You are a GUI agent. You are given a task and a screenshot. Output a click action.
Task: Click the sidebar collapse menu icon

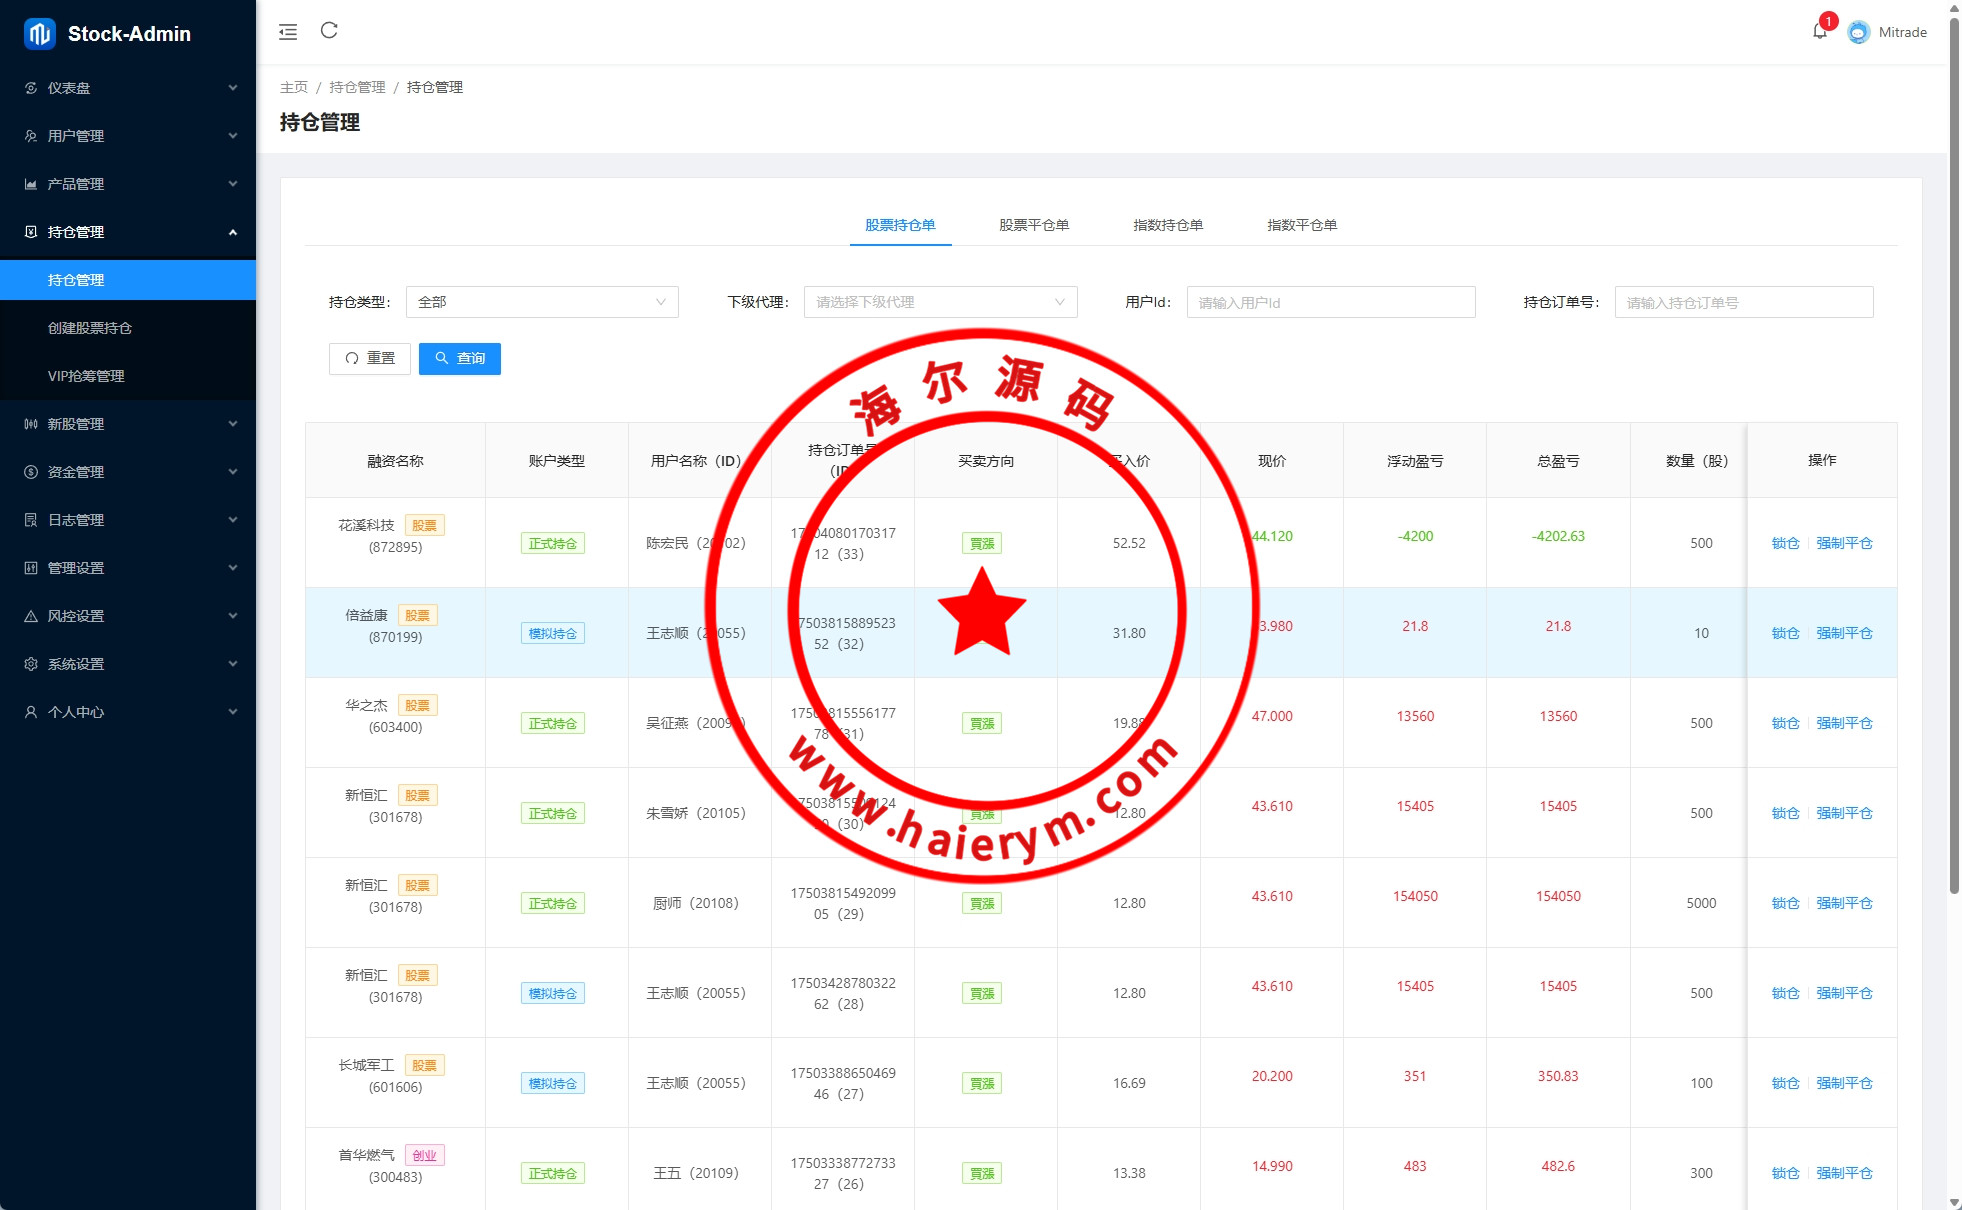288,32
